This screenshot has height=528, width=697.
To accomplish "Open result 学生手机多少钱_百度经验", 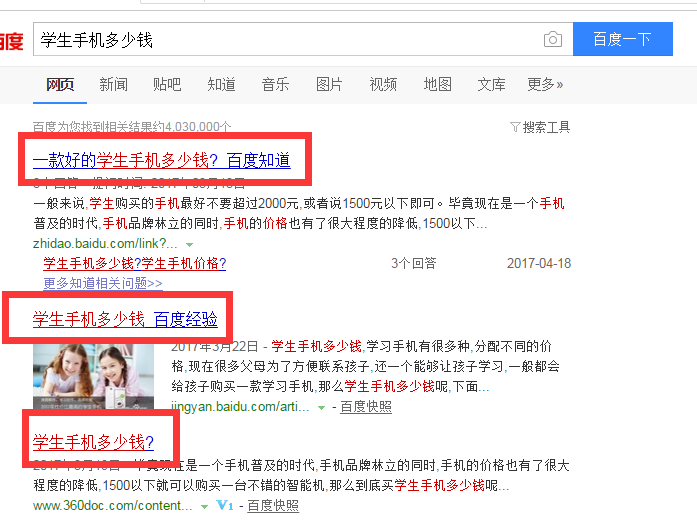I will click(125, 319).
